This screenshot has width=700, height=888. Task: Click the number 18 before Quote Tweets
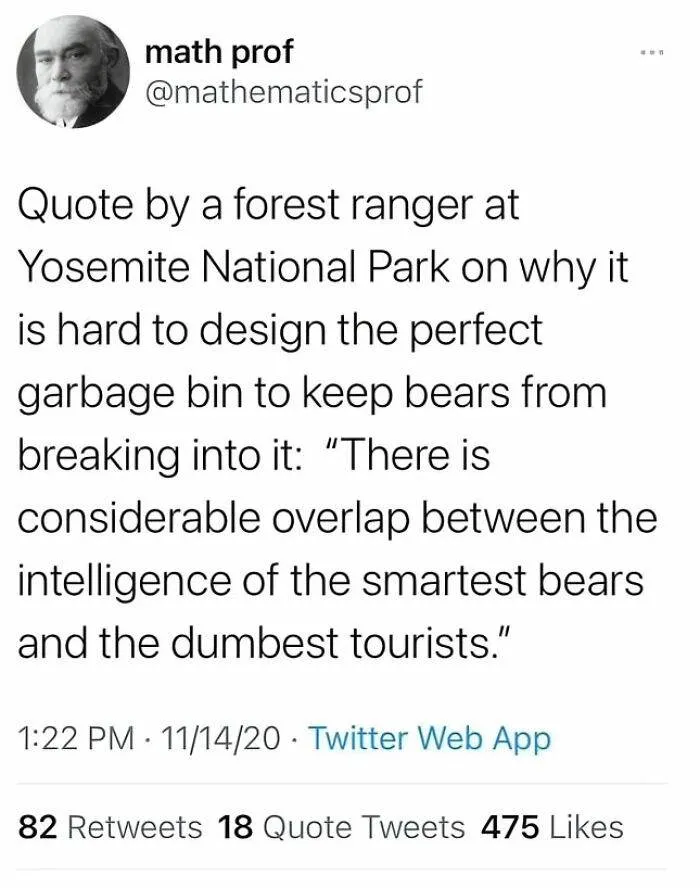coord(235,827)
